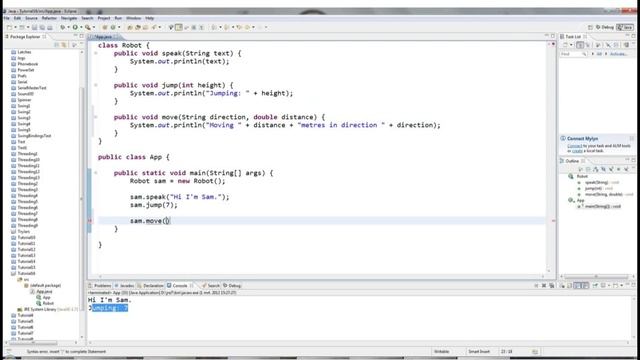640x360 pixels.
Task: Toggle Mark Occurrences toolbar button
Action: tap(178, 27)
